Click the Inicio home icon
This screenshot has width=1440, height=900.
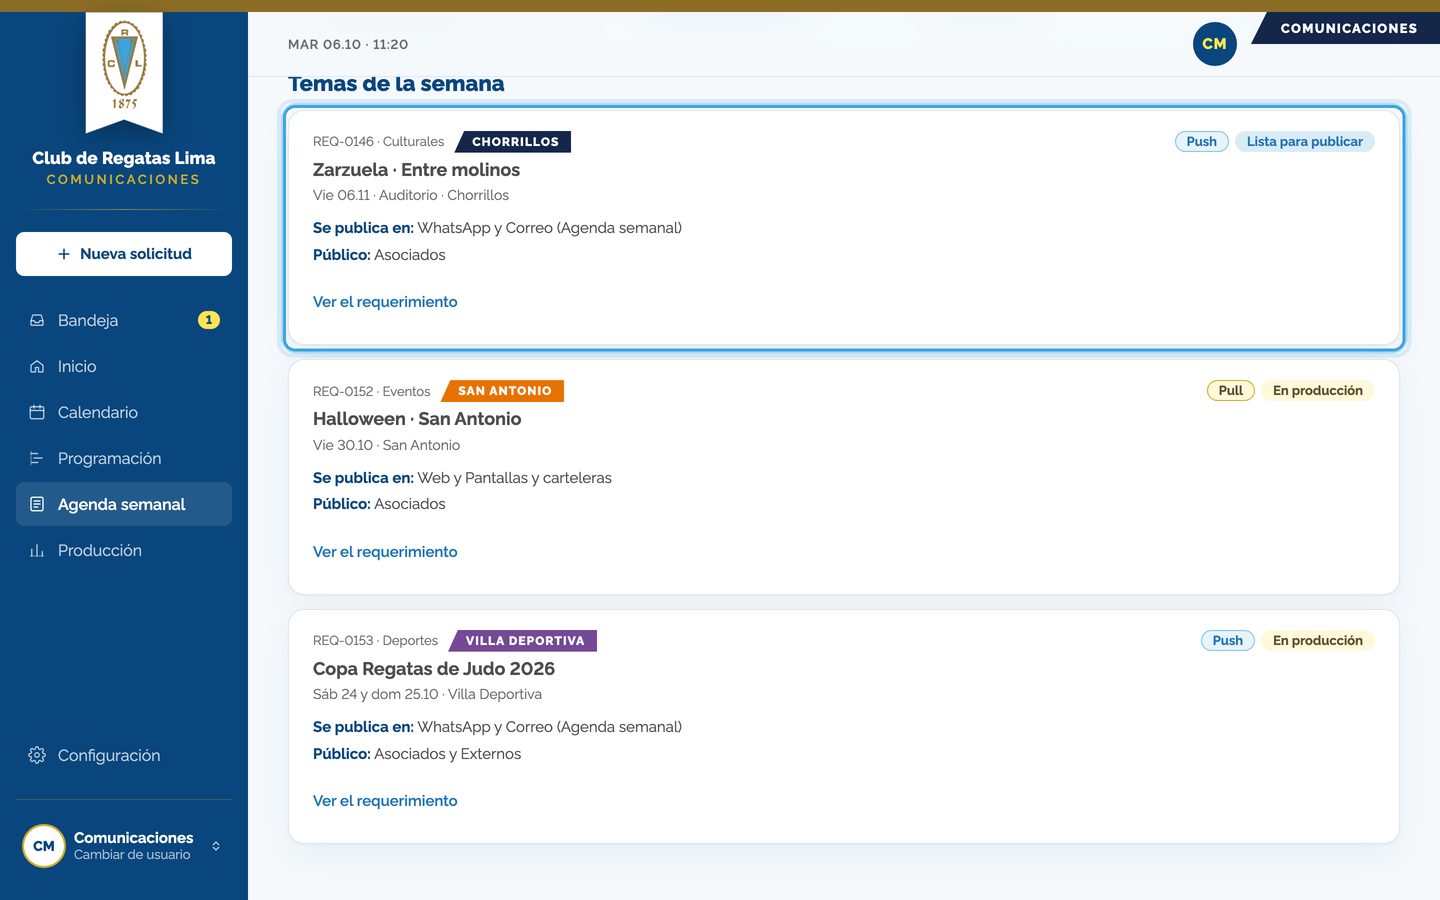(37, 366)
